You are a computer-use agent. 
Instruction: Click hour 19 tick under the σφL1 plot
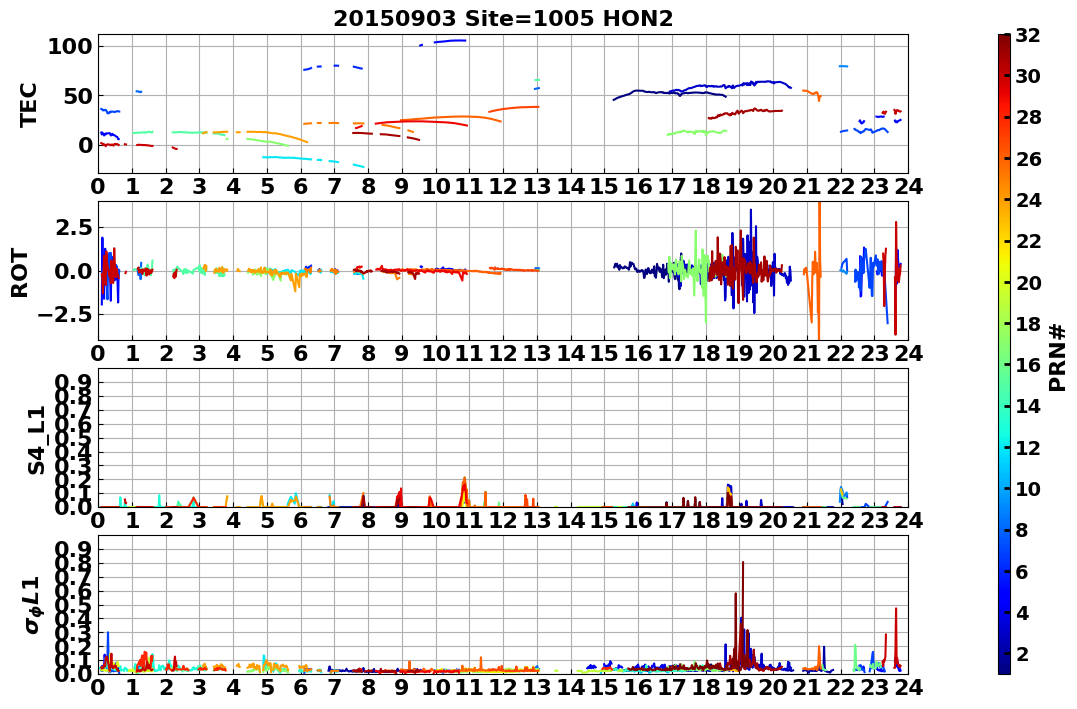point(739,687)
